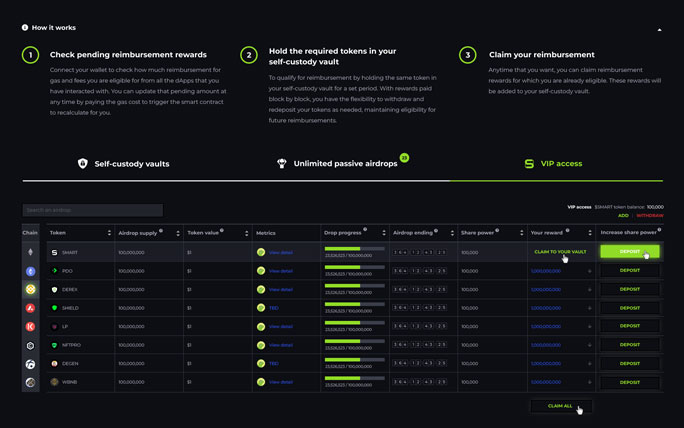The height and width of the screenshot is (428, 684).
Task: Focus the Search an airdrop field
Action: click(x=92, y=210)
